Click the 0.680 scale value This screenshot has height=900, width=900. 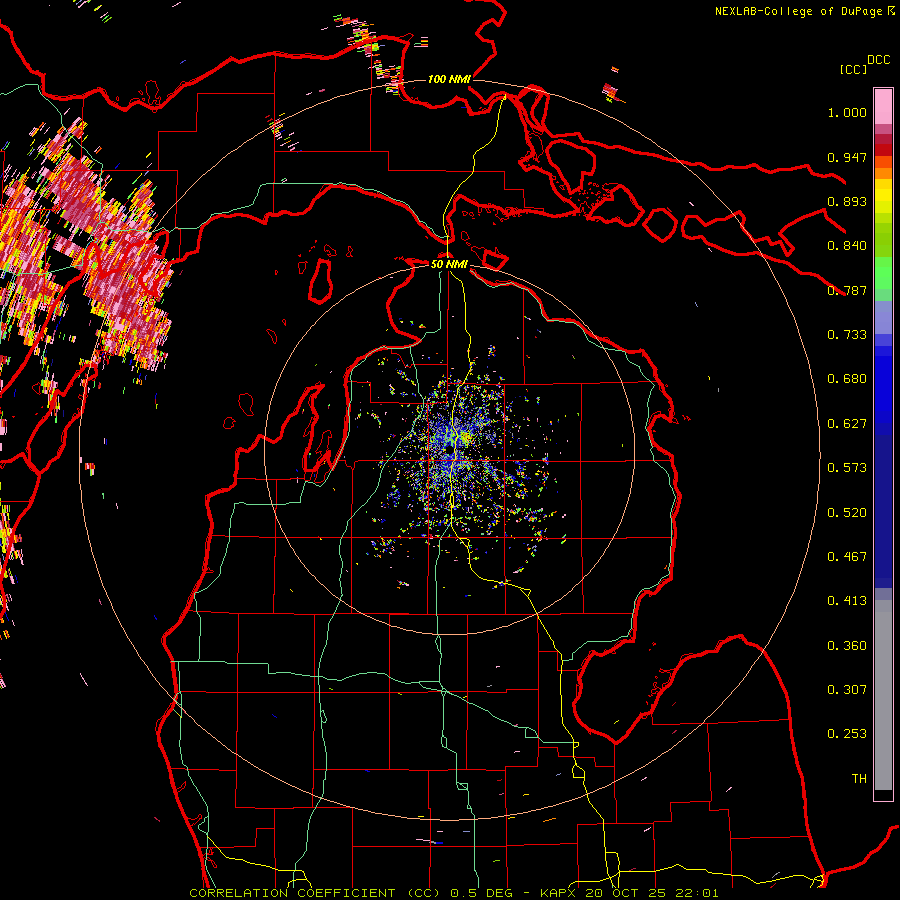[x=847, y=379]
